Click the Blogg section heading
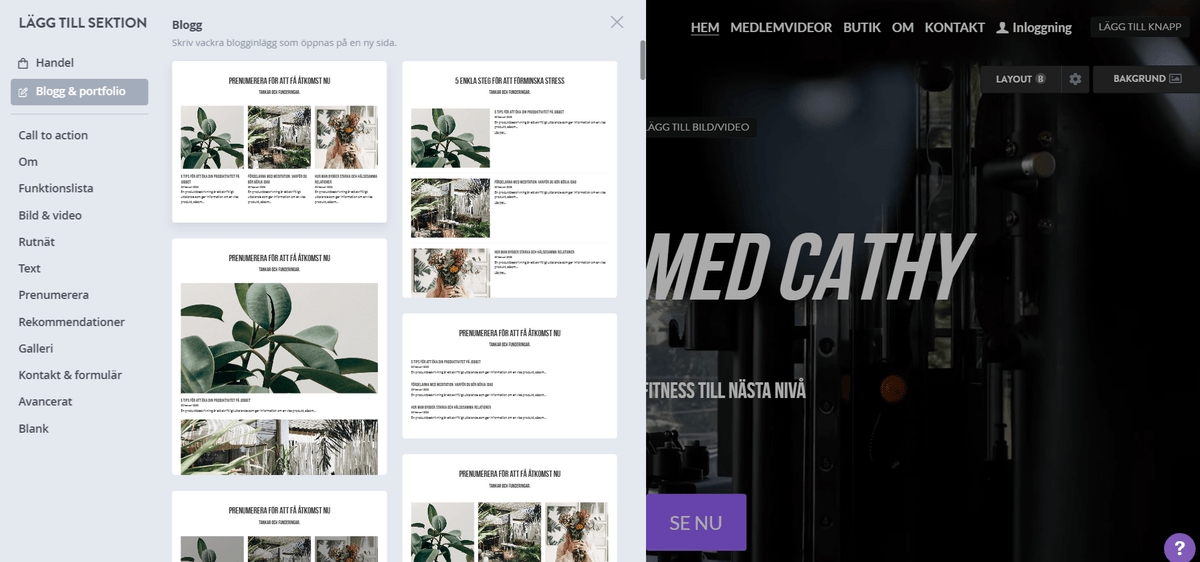Viewport: 1200px width, 562px height. coord(187,25)
